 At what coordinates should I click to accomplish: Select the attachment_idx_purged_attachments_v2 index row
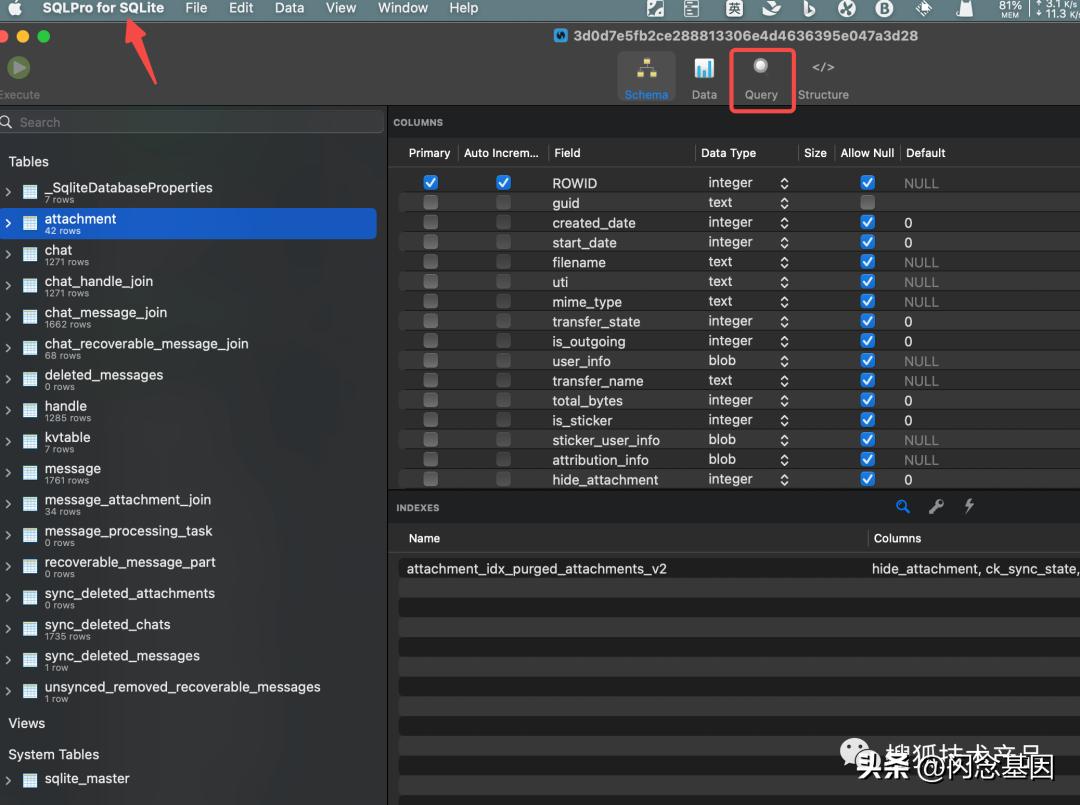(537, 569)
